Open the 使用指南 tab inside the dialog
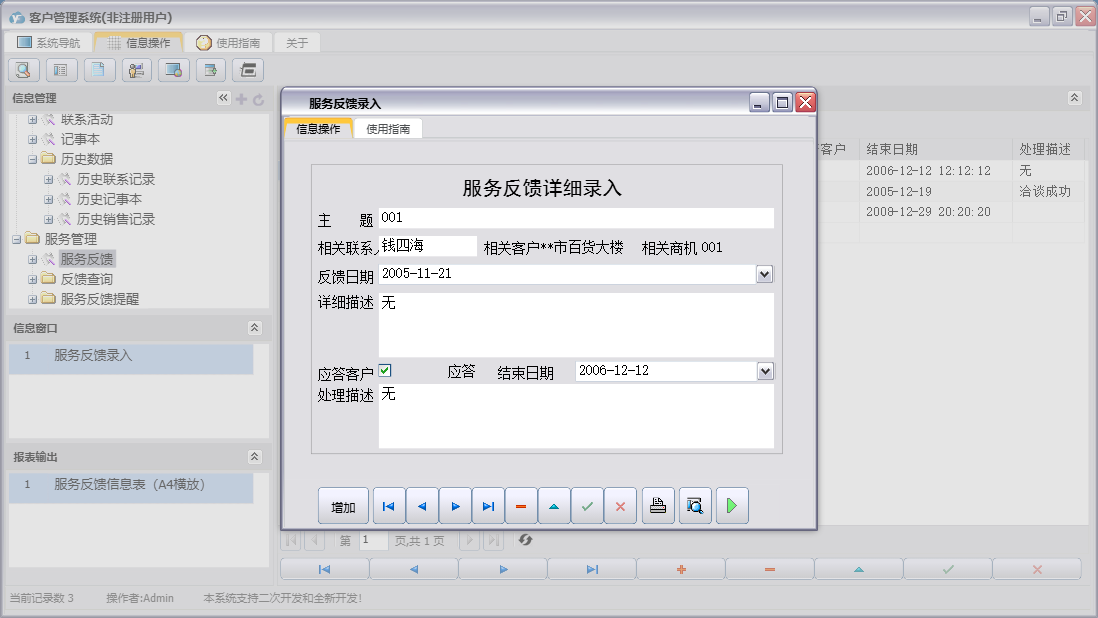The width and height of the screenshot is (1098, 618). point(388,129)
